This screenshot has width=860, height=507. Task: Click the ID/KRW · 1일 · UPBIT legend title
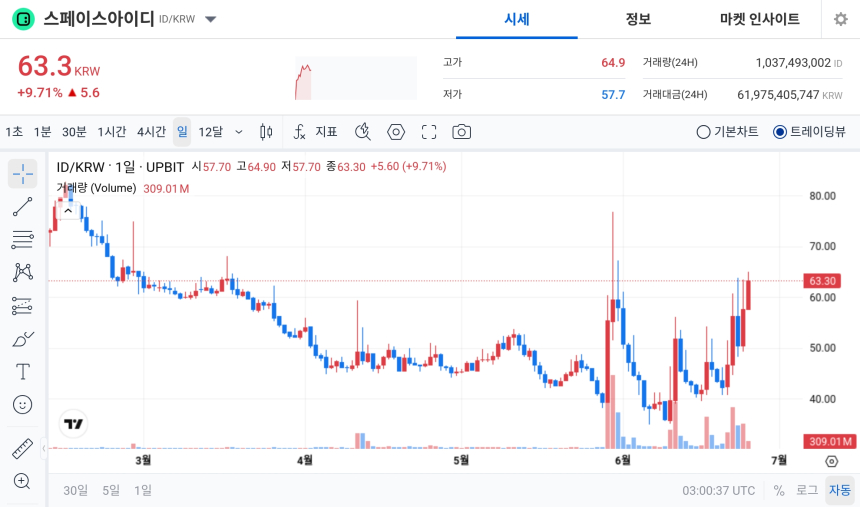point(120,167)
